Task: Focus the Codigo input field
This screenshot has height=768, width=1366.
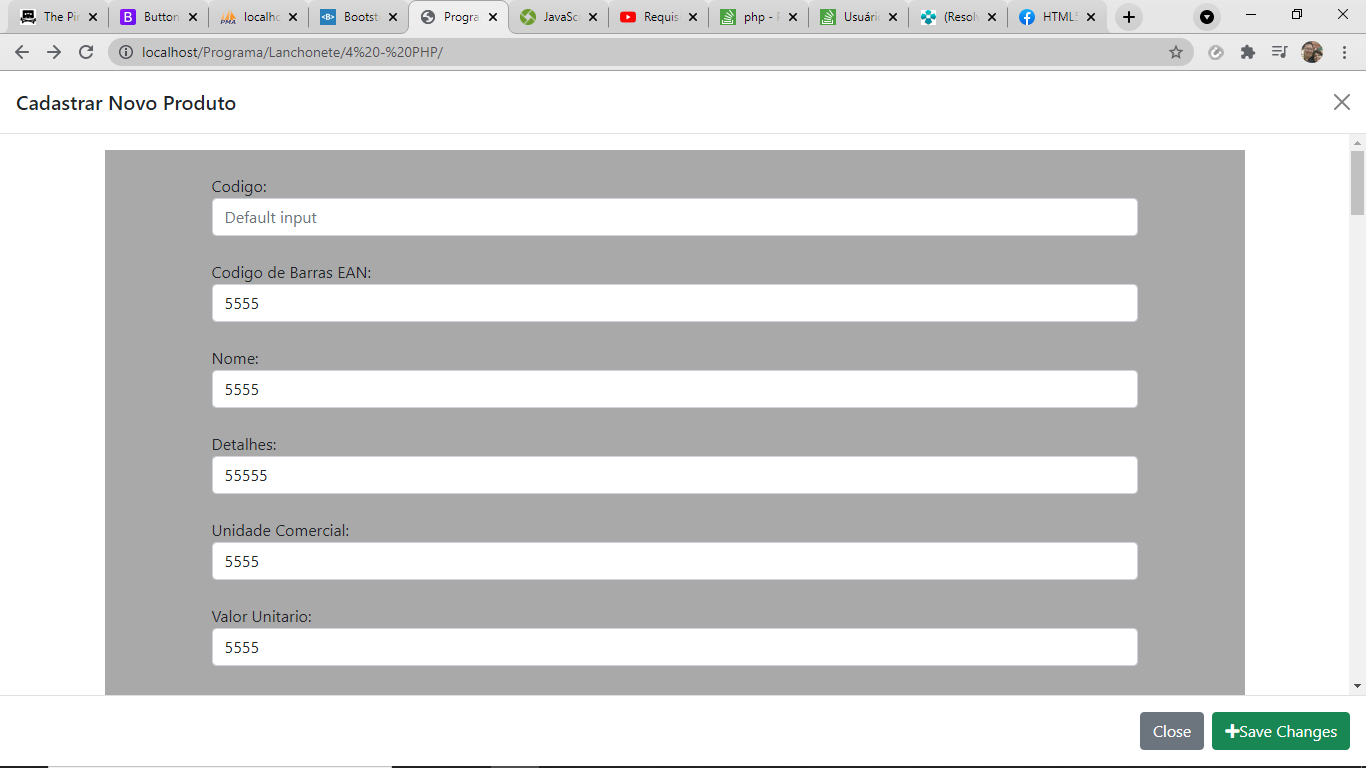Action: pos(675,217)
